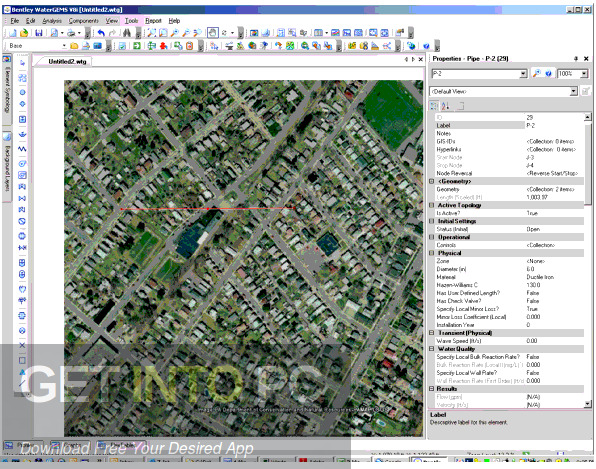Viewport: 596px width, 469px height.
Task: Click the New project icon in toolbar
Action: click(13, 33)
